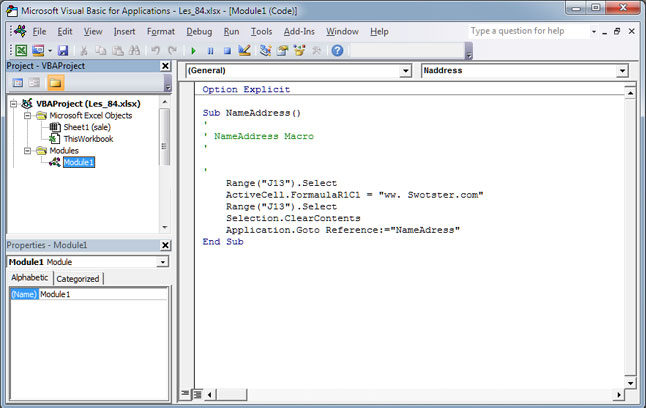Run macro with green play icon
The height and width of the screenshot is (408, 646).
click(193, 51)
